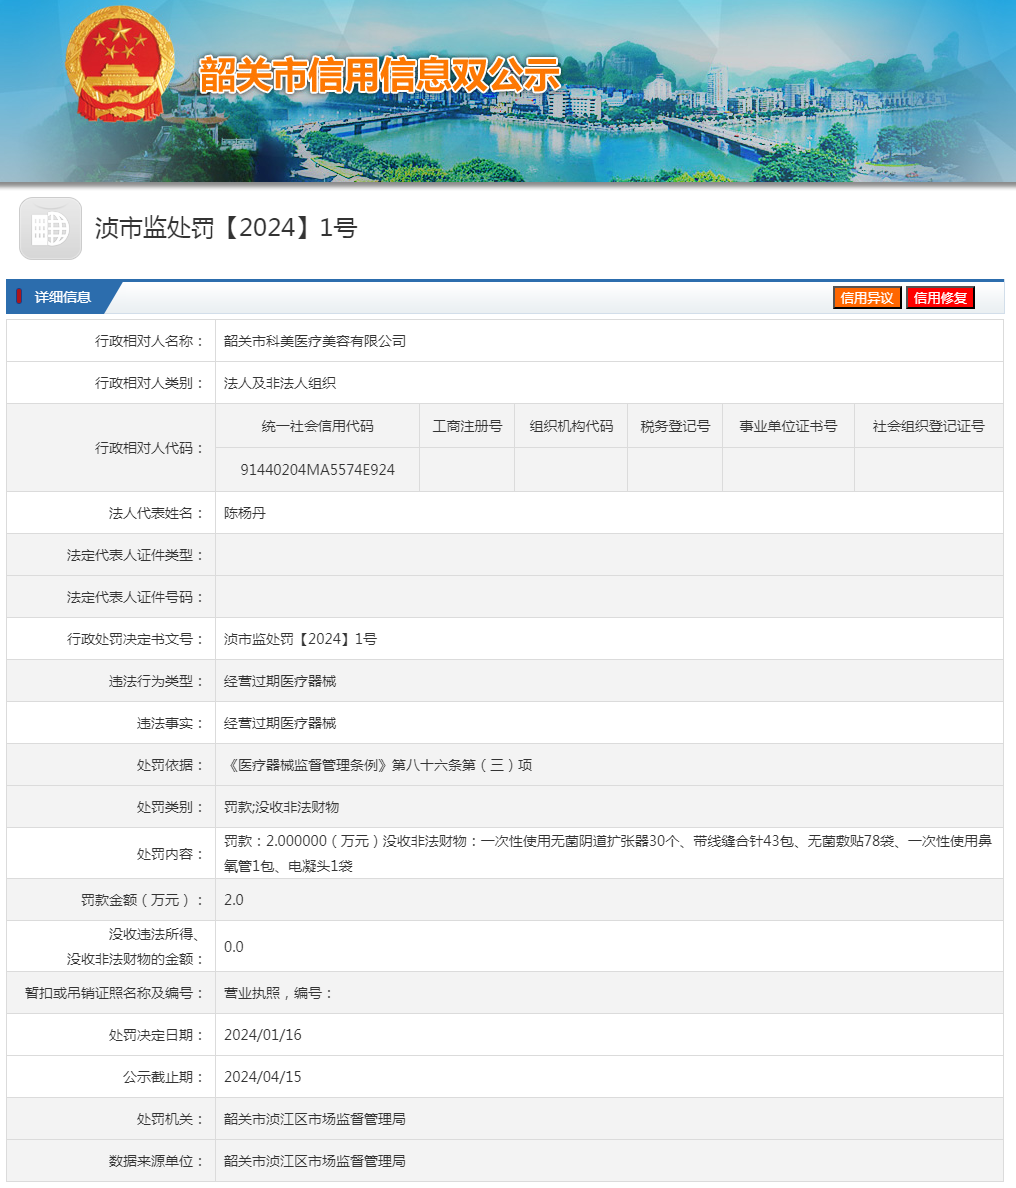Select the value 法人及非法人组织
The height and width of the screenshot is (1188, 1016).
pos(280,383)
